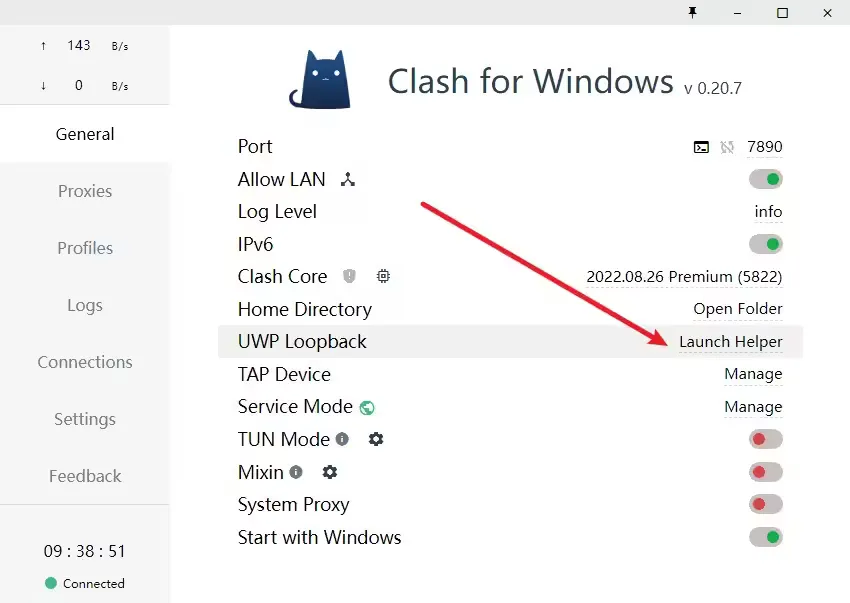Switch to the Profiles tab
850x603 pixels.
[x=85, y=248]
